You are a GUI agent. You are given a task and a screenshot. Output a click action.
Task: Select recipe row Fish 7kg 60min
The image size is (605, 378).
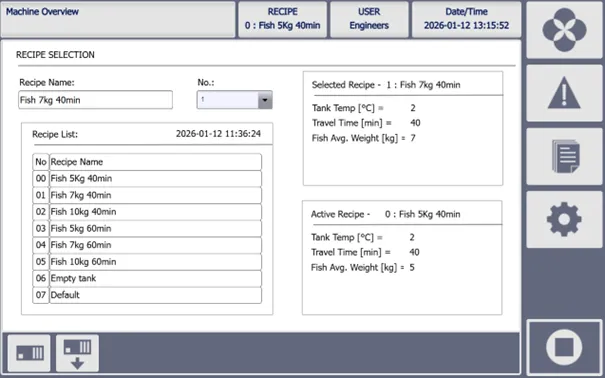[155, 245]
